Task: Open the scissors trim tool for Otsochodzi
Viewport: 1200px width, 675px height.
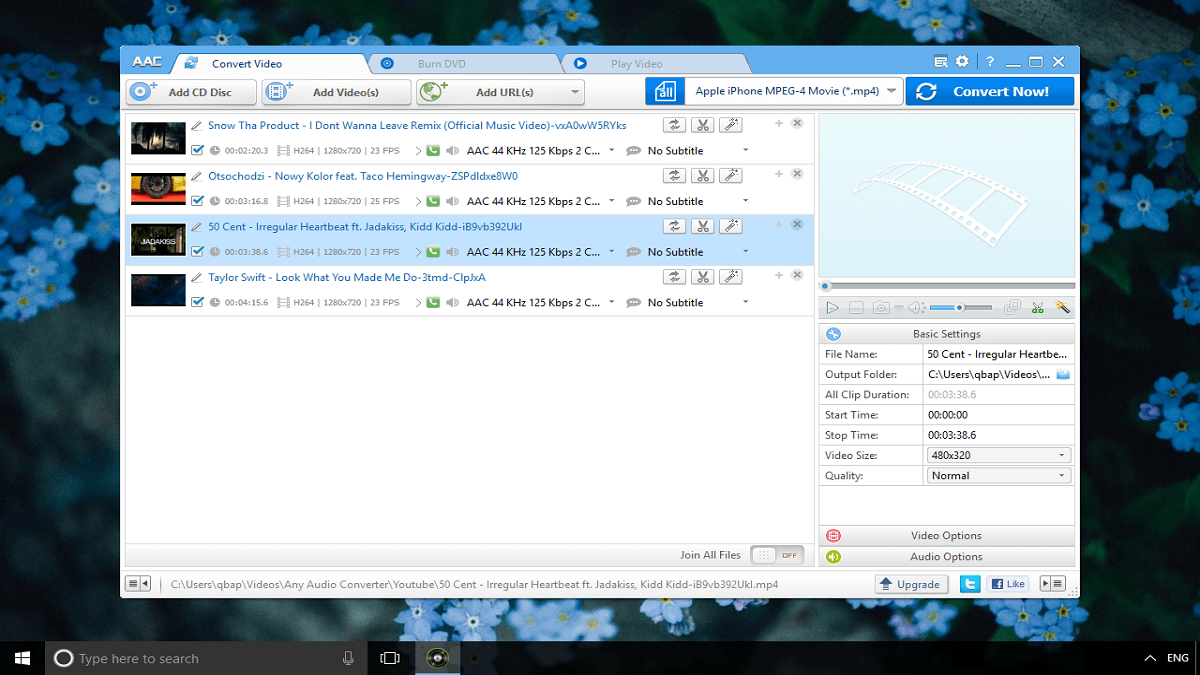Action: coord(703,175)
